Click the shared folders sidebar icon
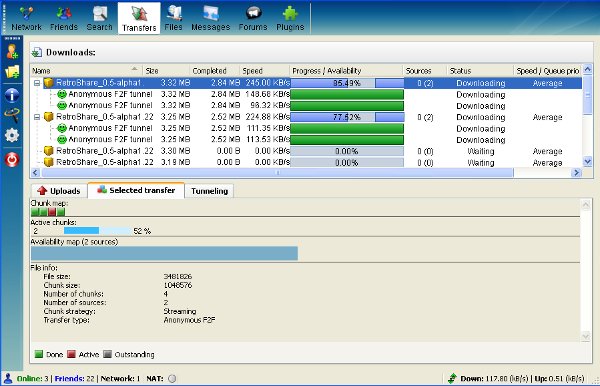 point(12,72)
